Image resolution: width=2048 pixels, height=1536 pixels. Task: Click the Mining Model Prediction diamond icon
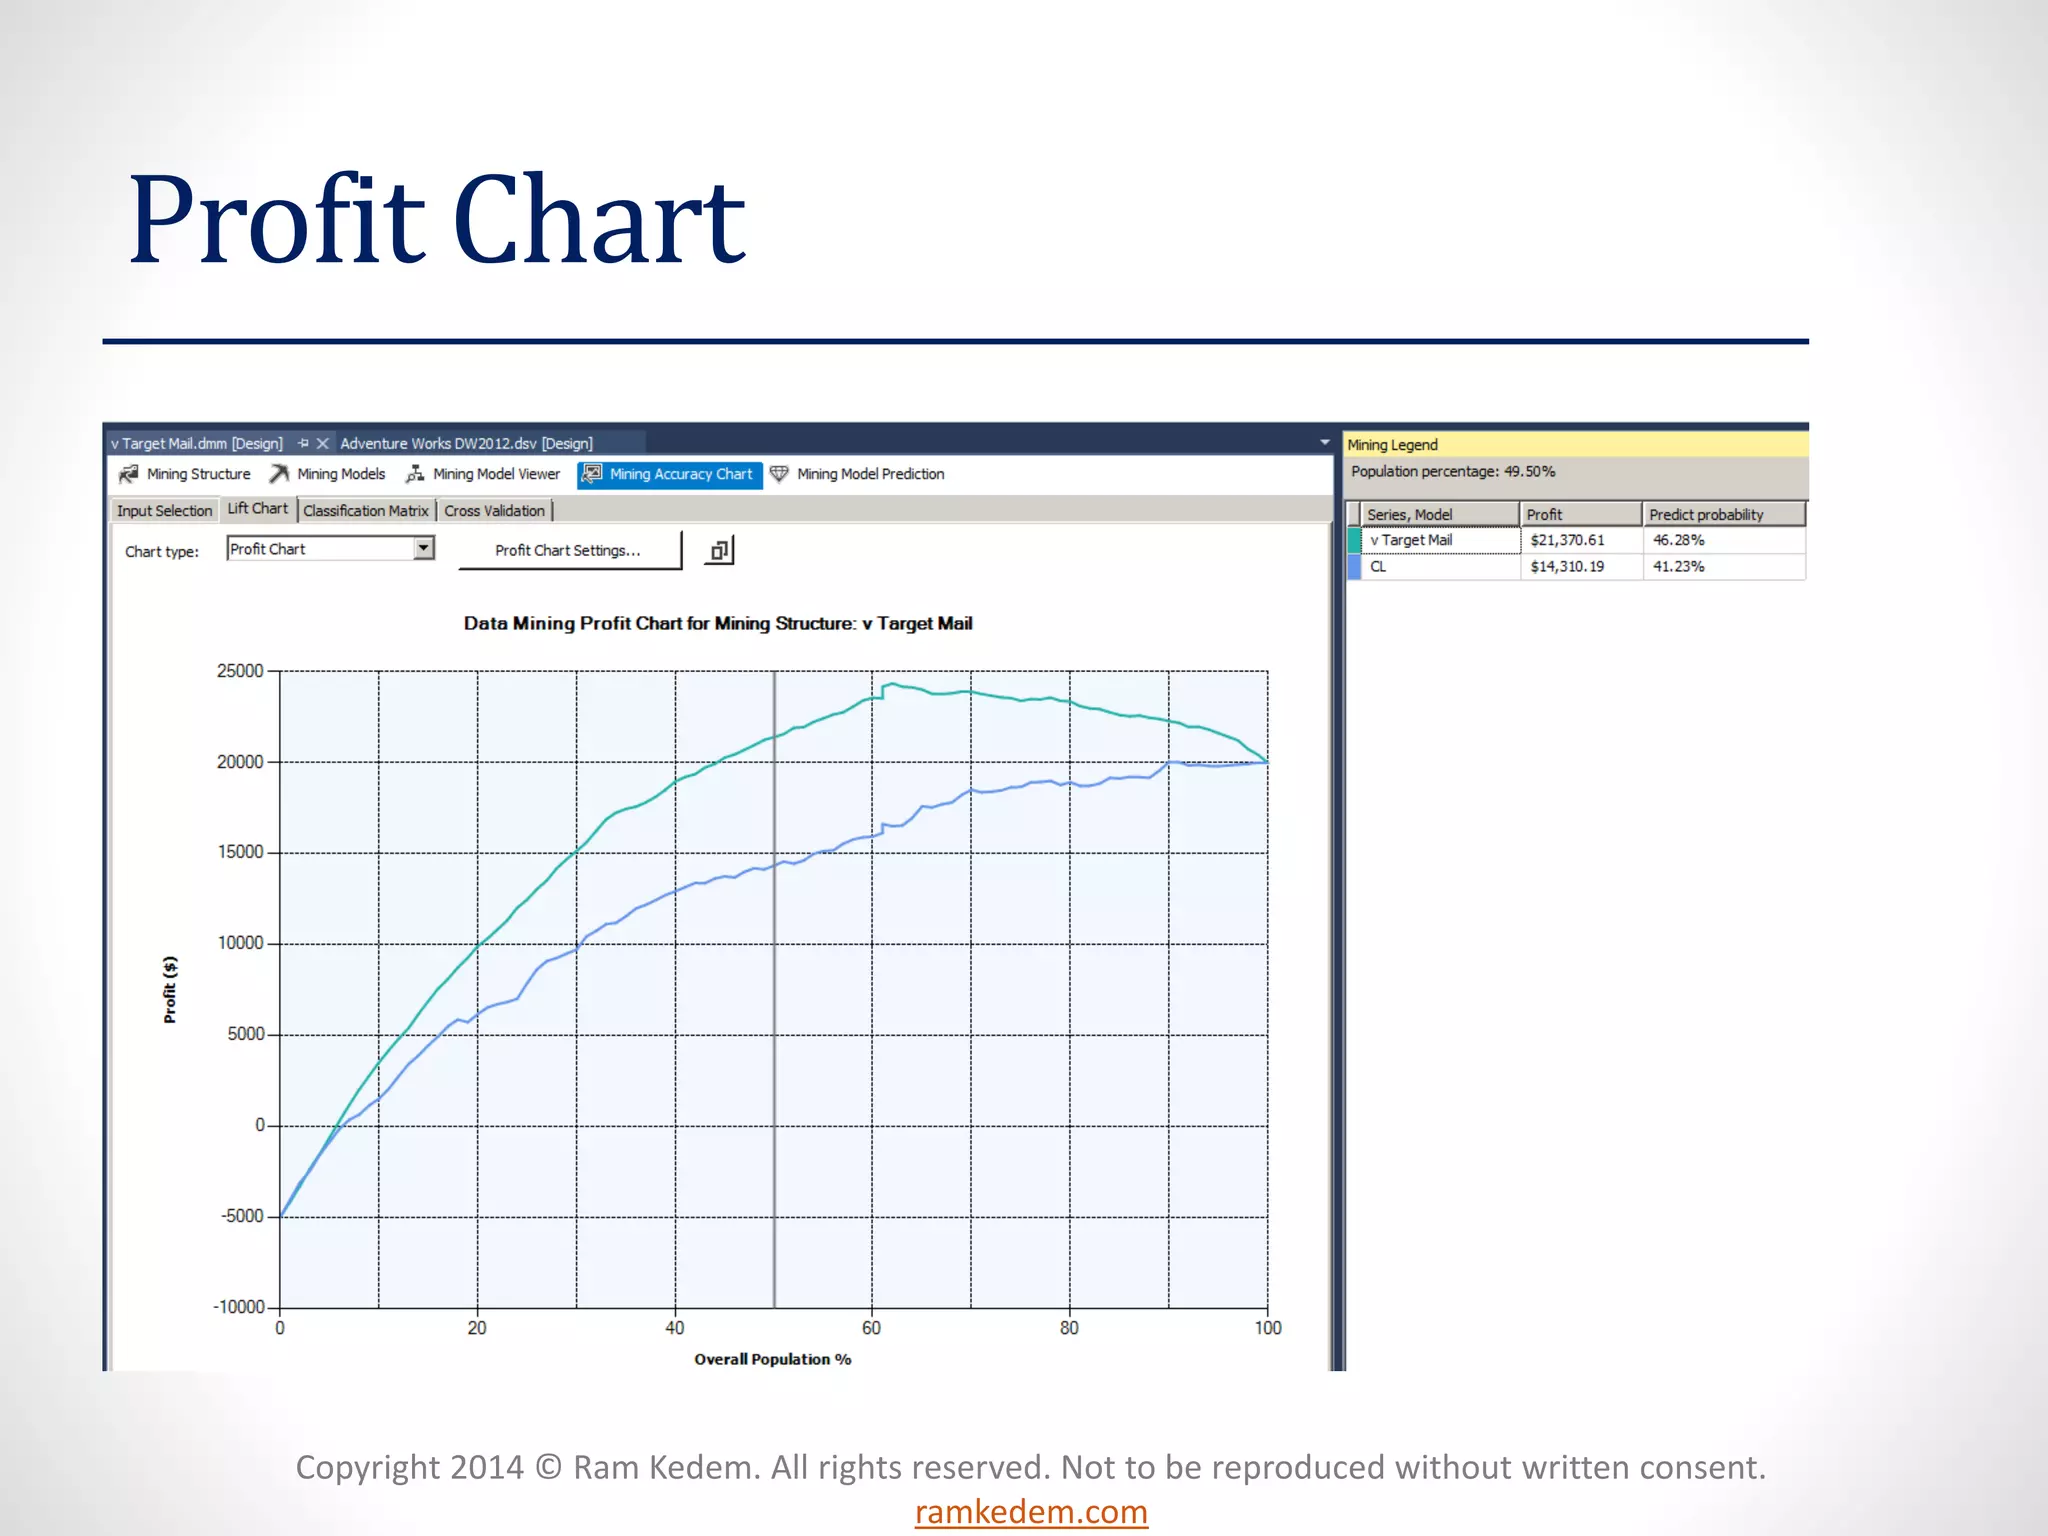pyautogui.click(x=779, y=474)
